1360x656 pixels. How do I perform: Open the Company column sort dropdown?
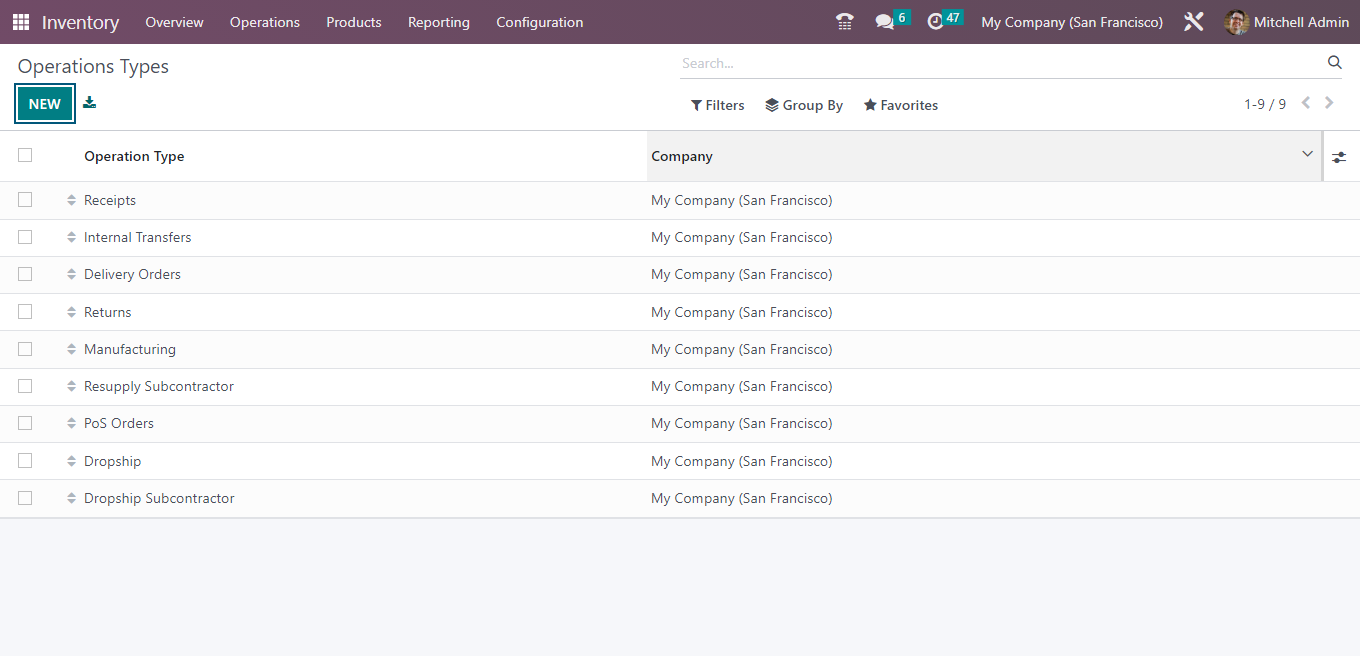(x=1307, y=155)
